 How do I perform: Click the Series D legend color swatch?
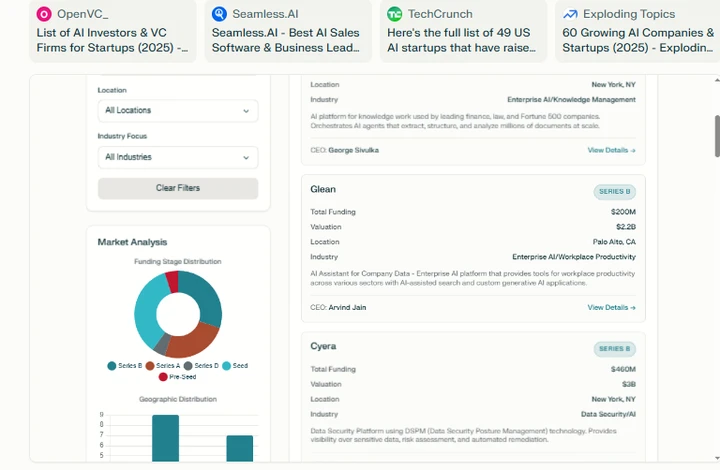coord(188,366)
